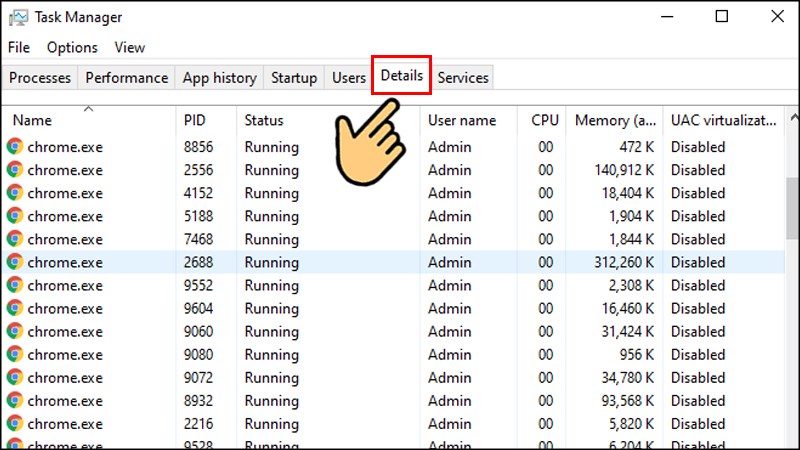Click chrome icon for PID 9080
The width and height of the screenshot is (800, 450).
click(x=15, y=354)
